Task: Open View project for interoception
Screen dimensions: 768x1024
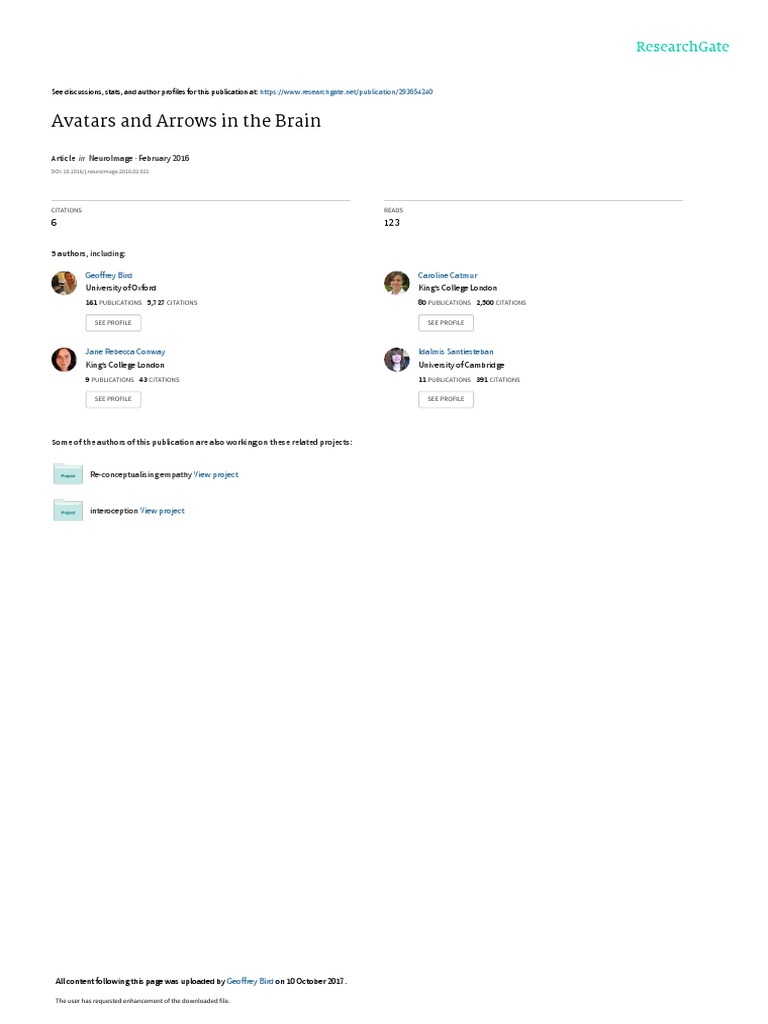Action: pyautogui.click(x=163, y=511)
